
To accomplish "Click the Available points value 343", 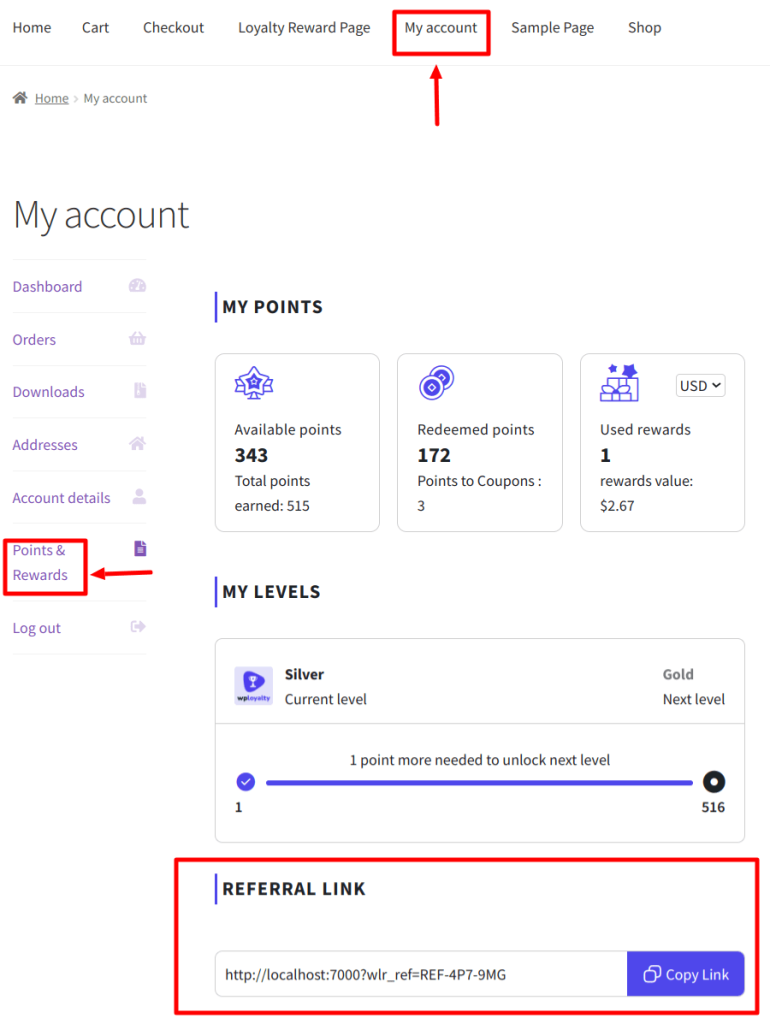I will point(251,455).
